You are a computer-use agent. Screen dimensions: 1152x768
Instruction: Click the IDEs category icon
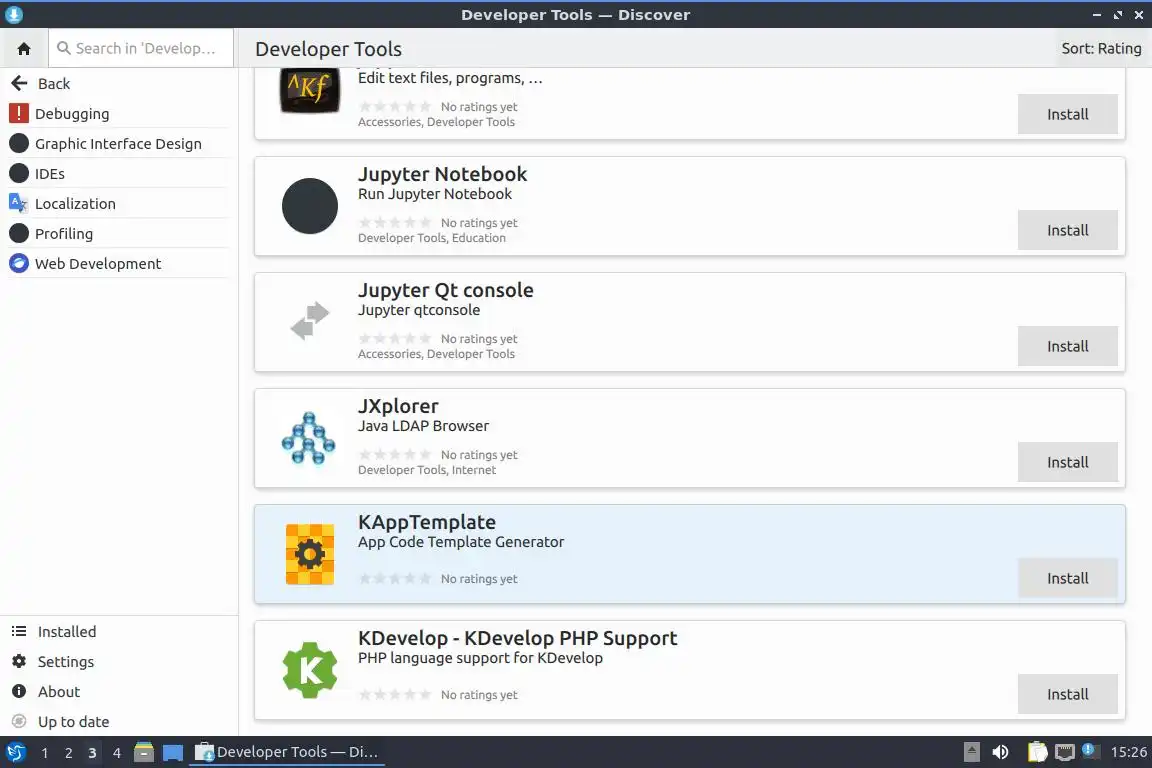(18, 173)
